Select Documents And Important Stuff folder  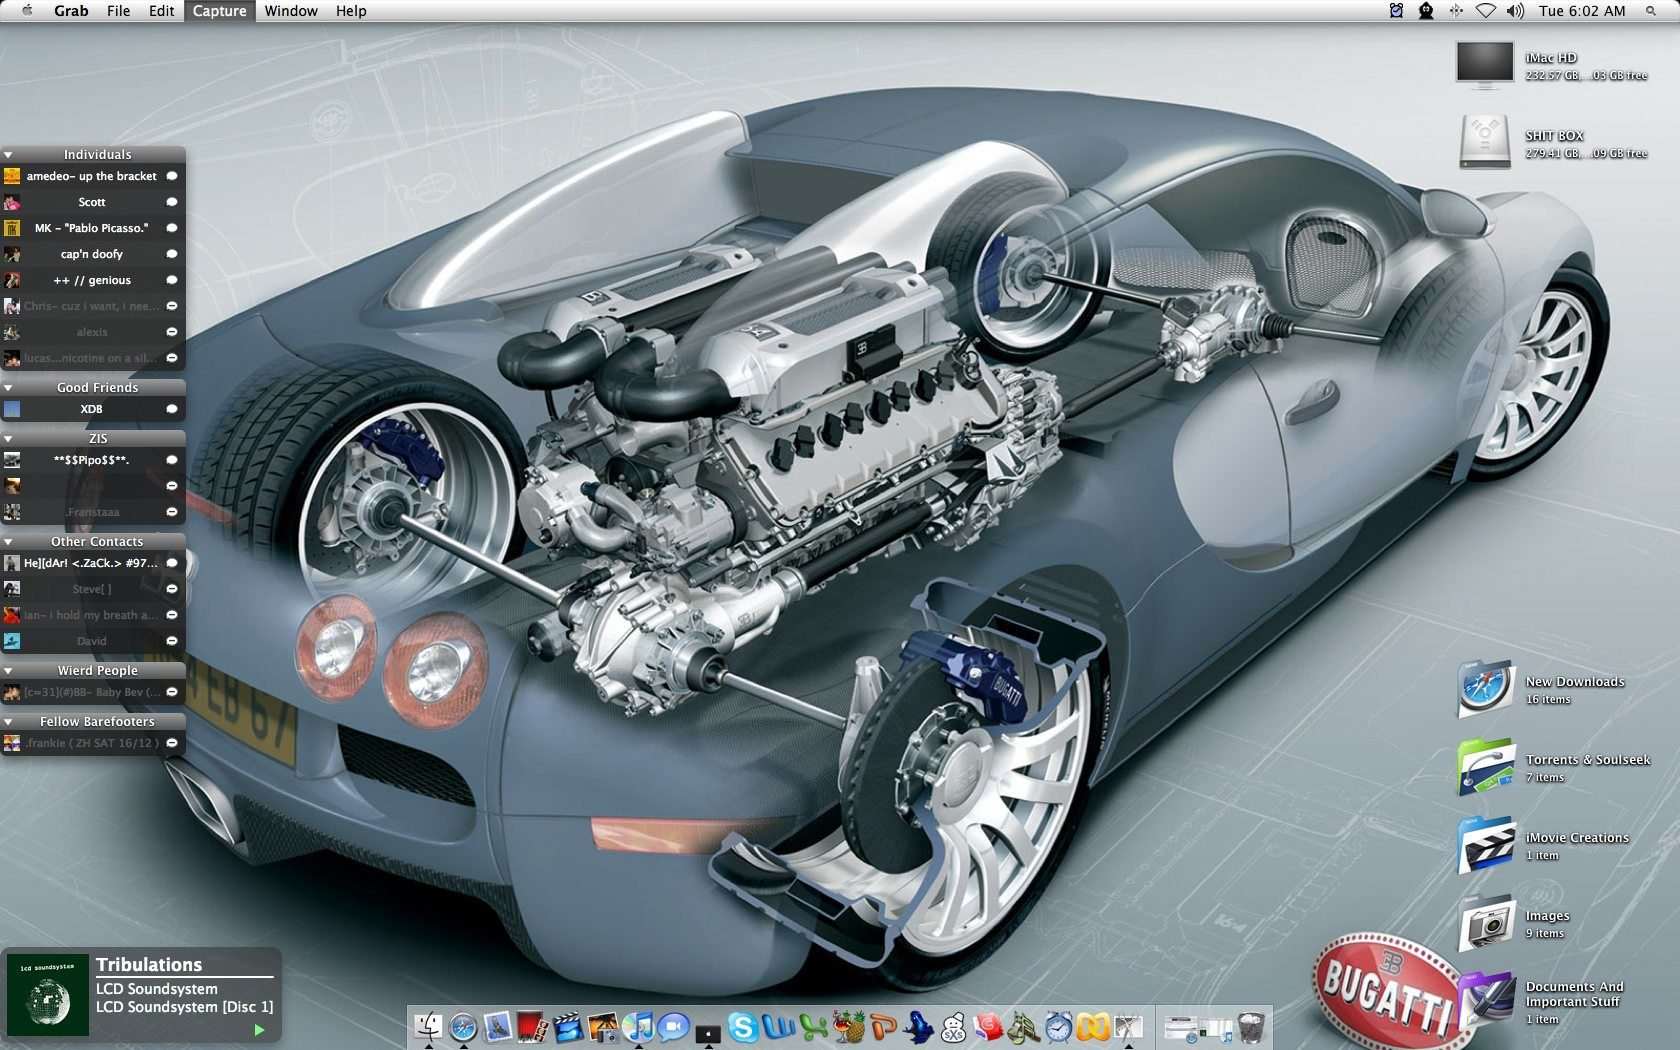[1486, 1001]
